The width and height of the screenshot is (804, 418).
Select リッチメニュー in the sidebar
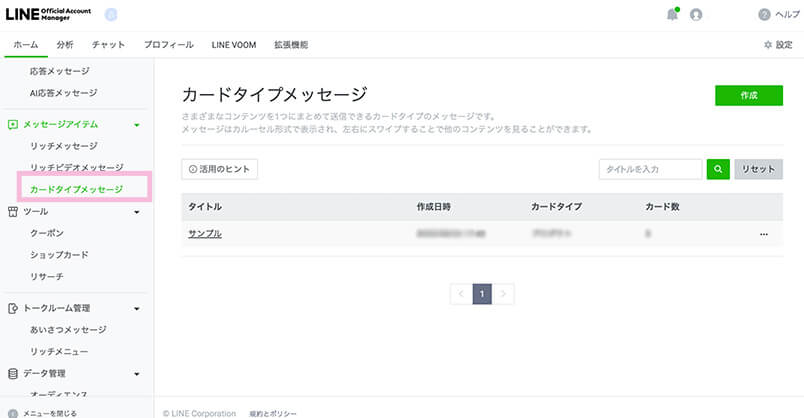59,351
